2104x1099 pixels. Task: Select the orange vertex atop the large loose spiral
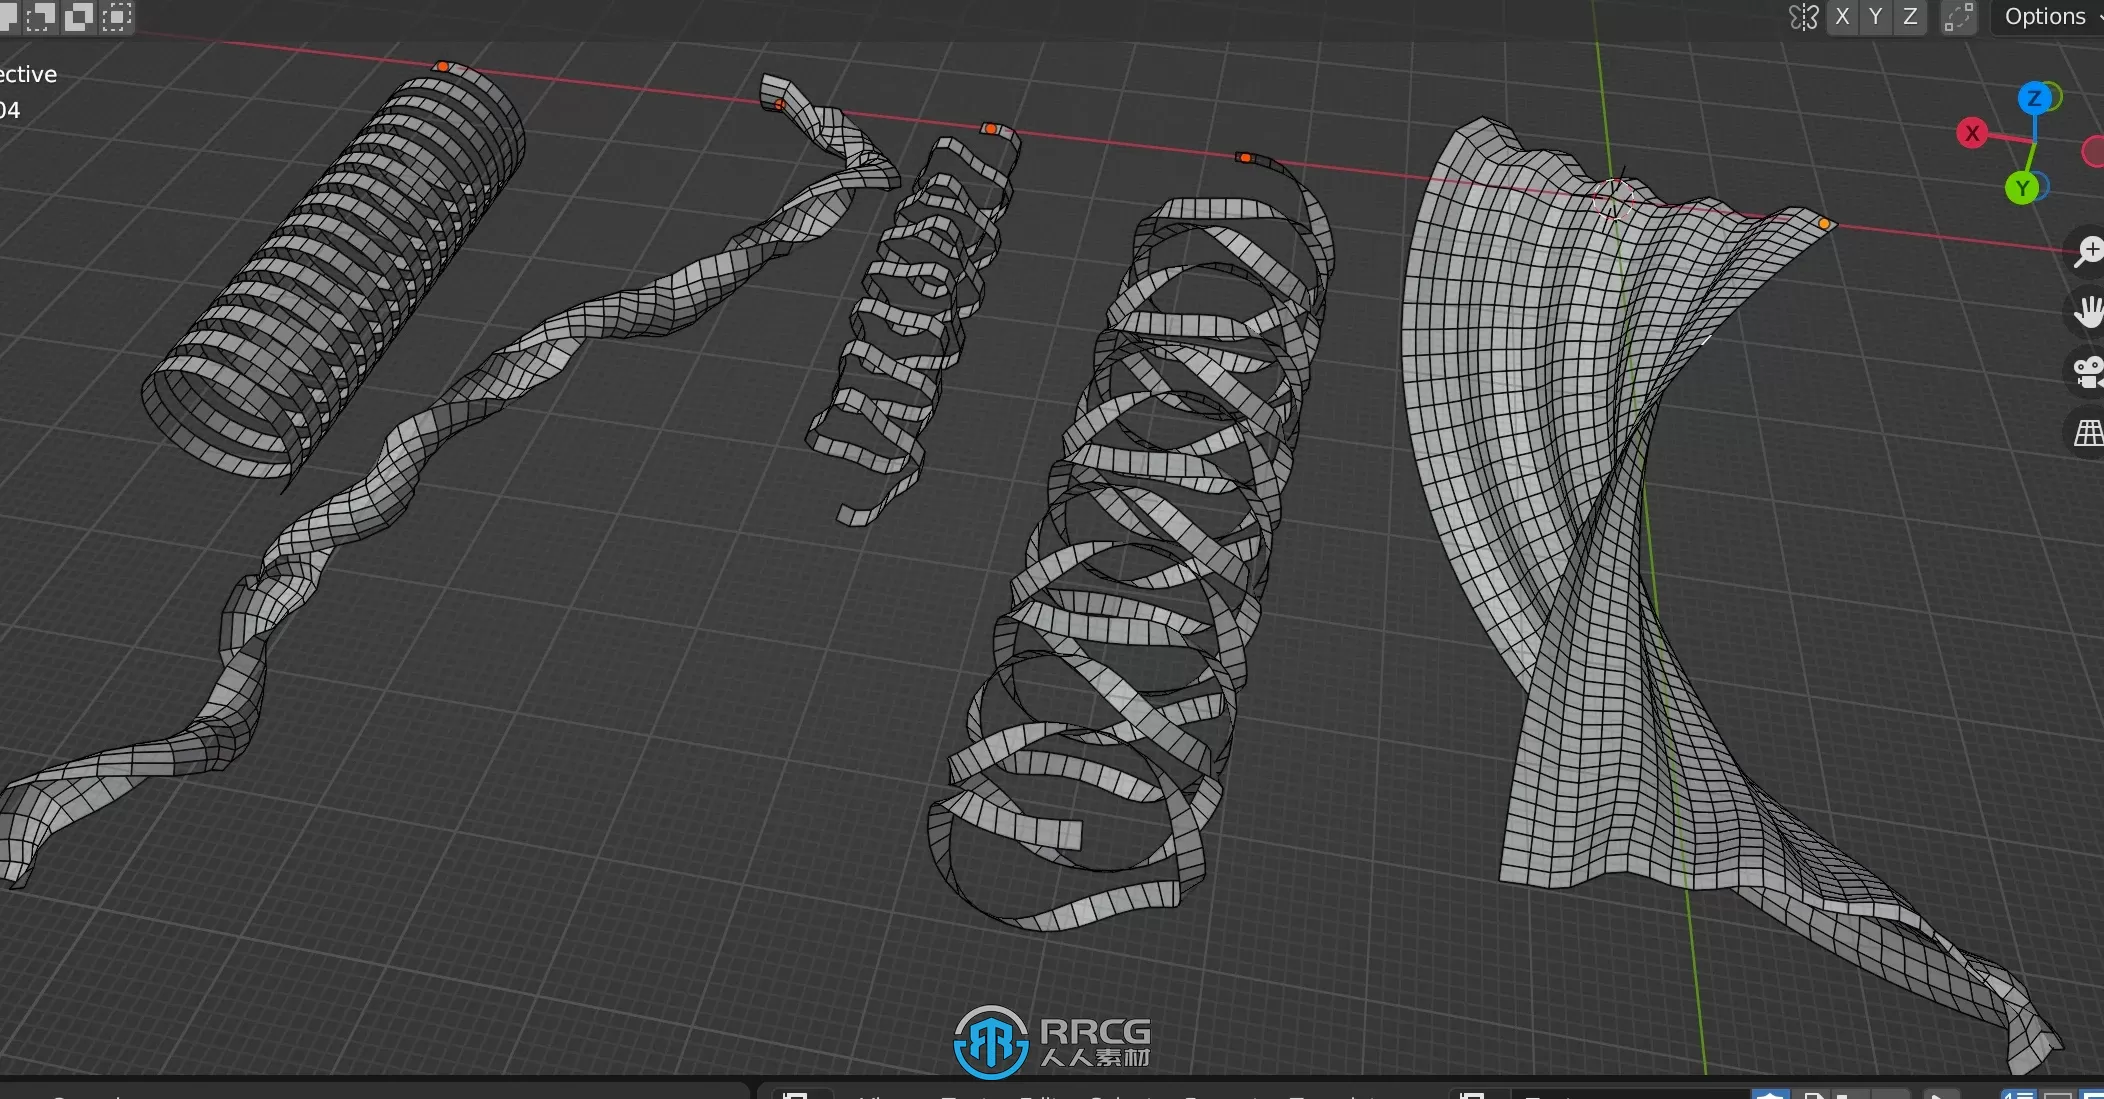tap(1245, 158)
